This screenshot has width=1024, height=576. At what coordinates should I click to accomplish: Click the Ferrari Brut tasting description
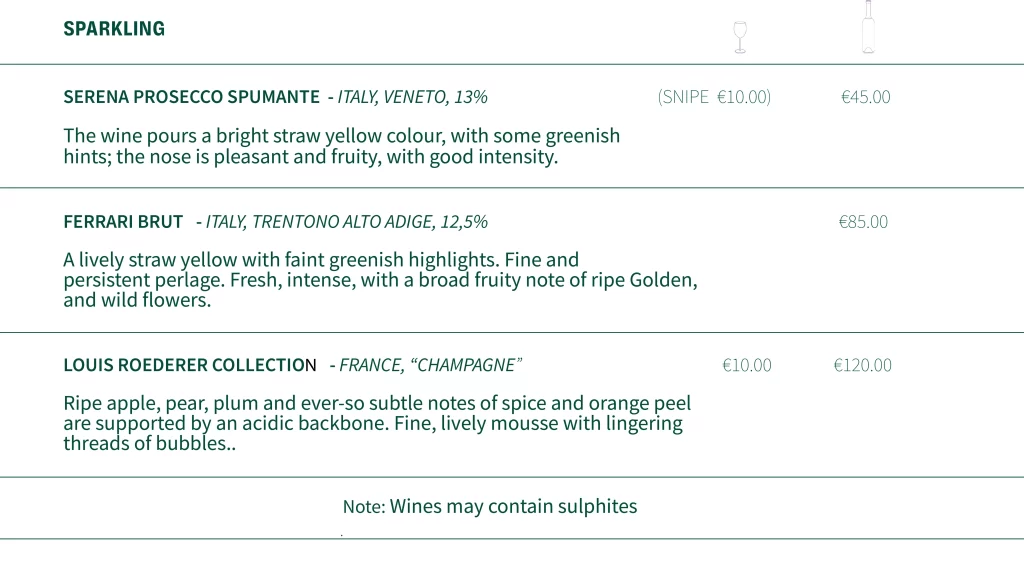(x=380, y=280)
